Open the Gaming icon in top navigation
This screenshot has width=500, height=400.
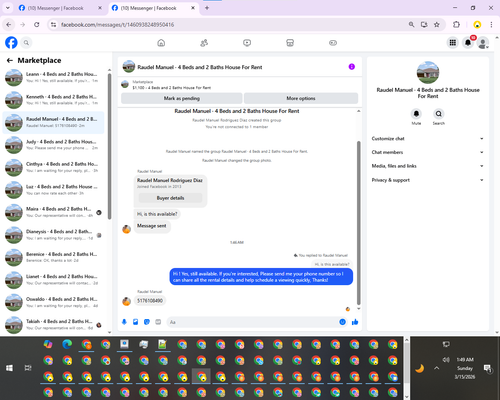333,43
